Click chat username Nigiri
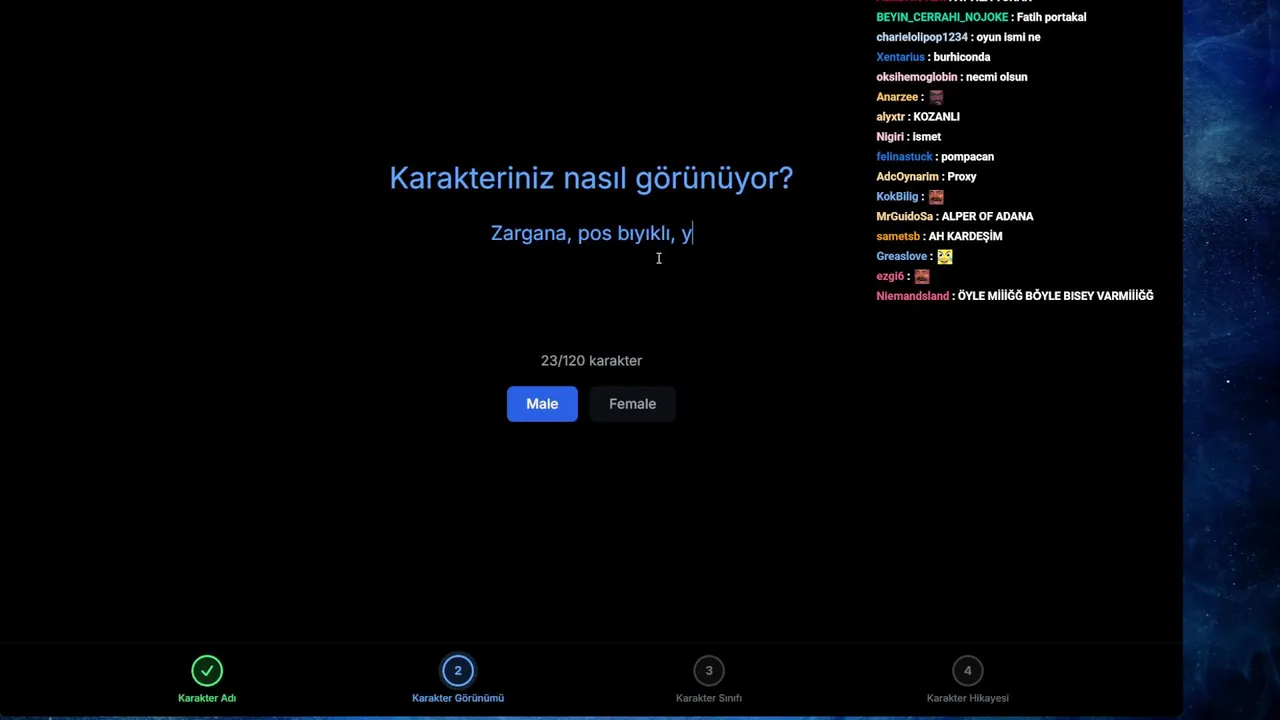 [890, 137]
